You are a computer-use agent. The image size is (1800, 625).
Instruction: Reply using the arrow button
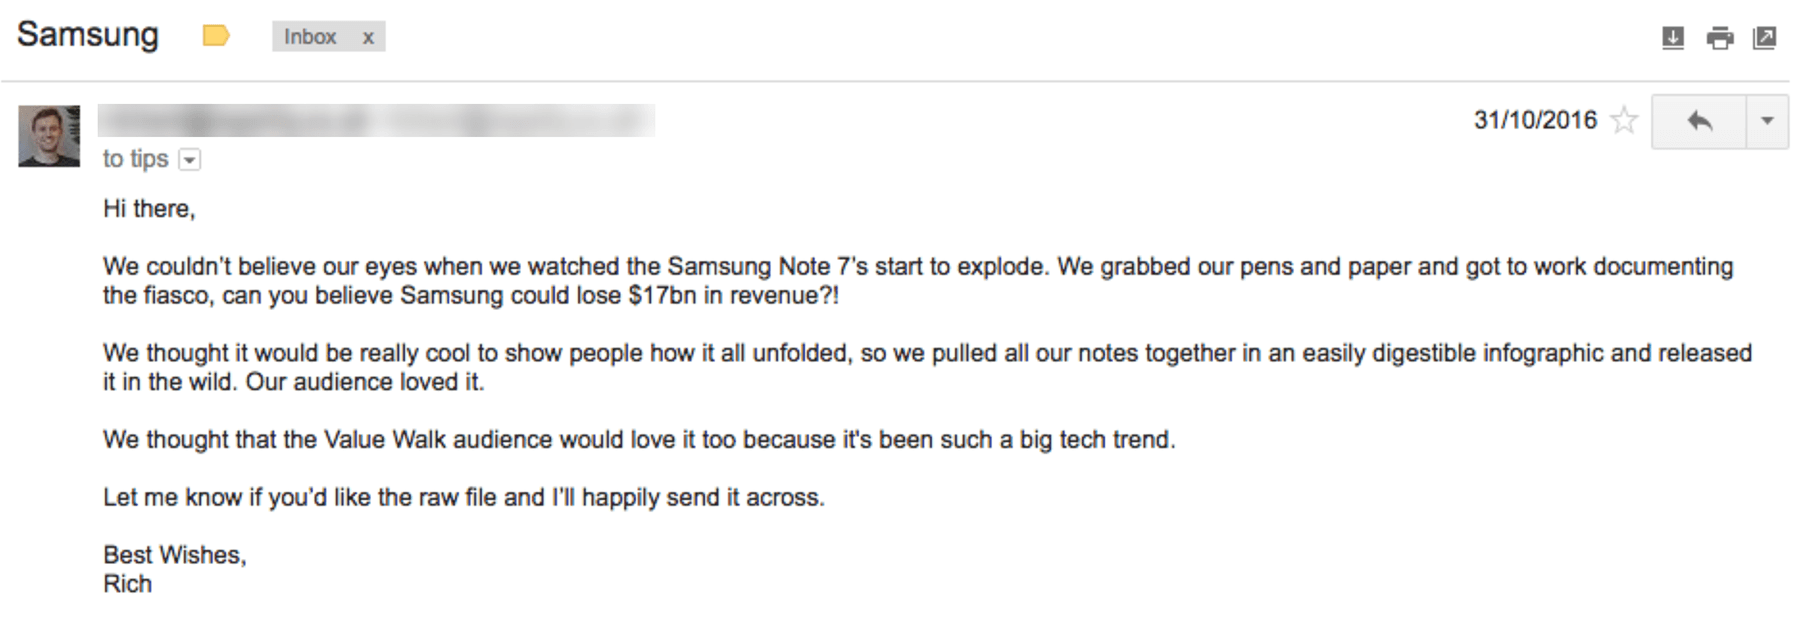pos(1699,121)
